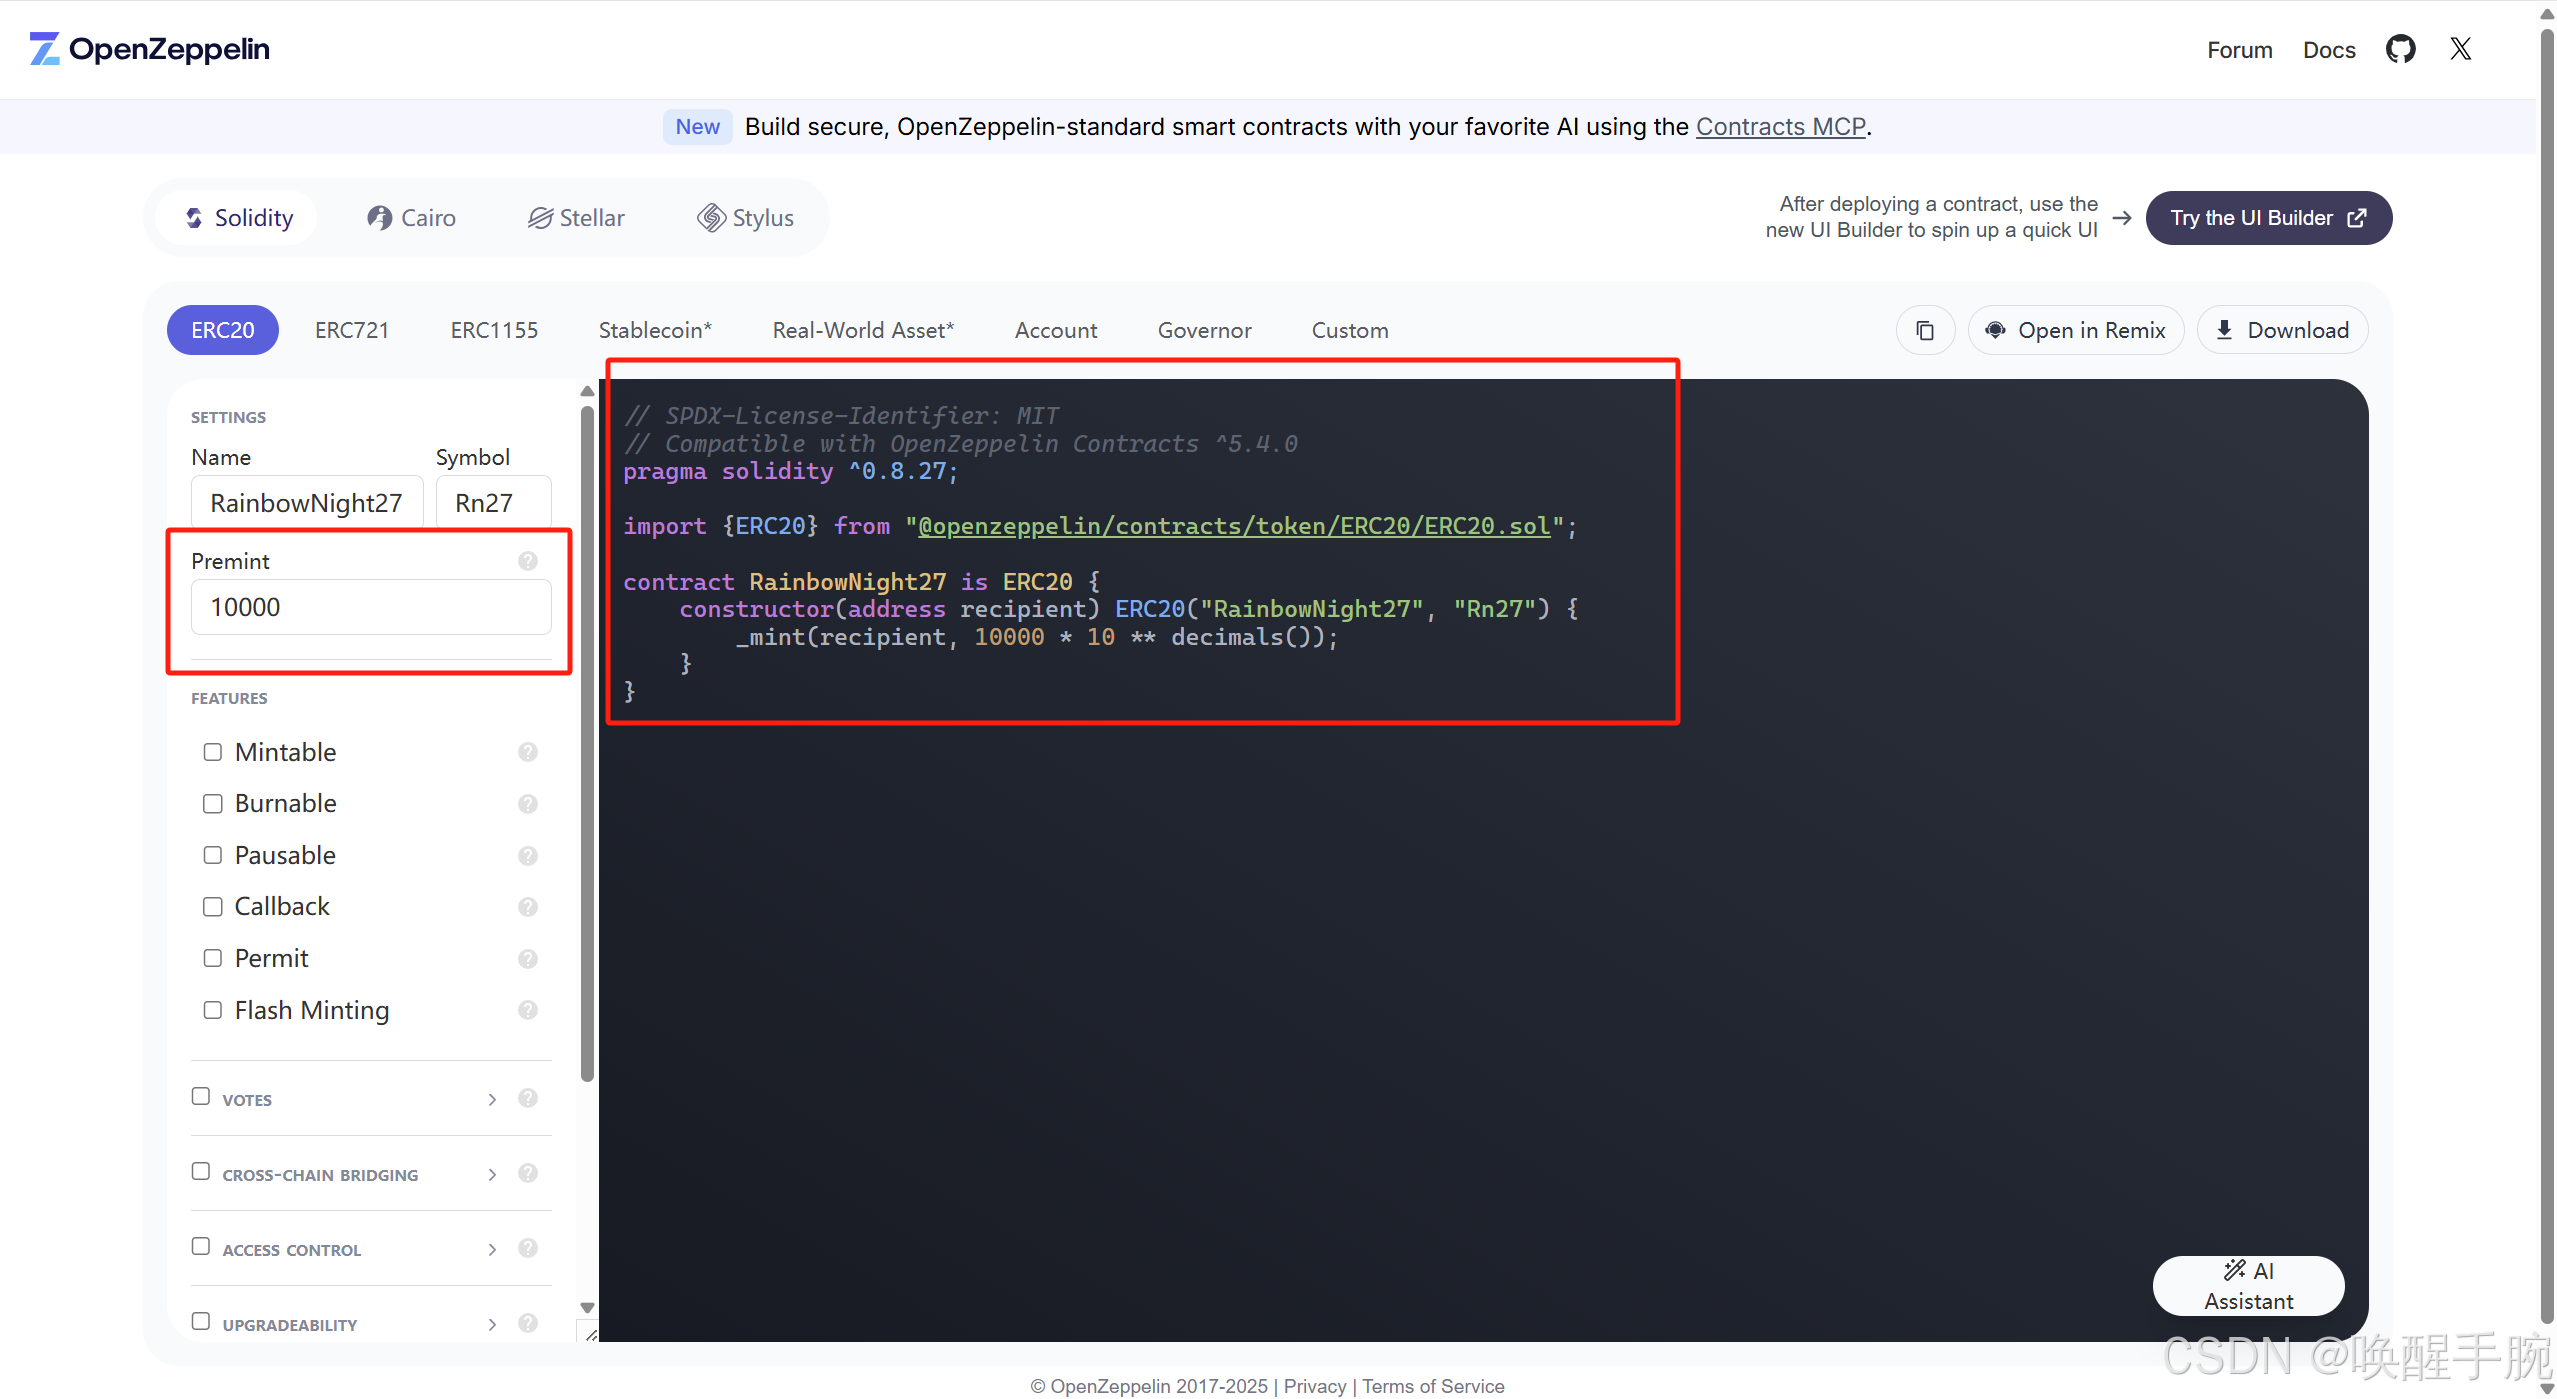Check the Permit feature box
2557x1399 pixels.
pos(212,958)
